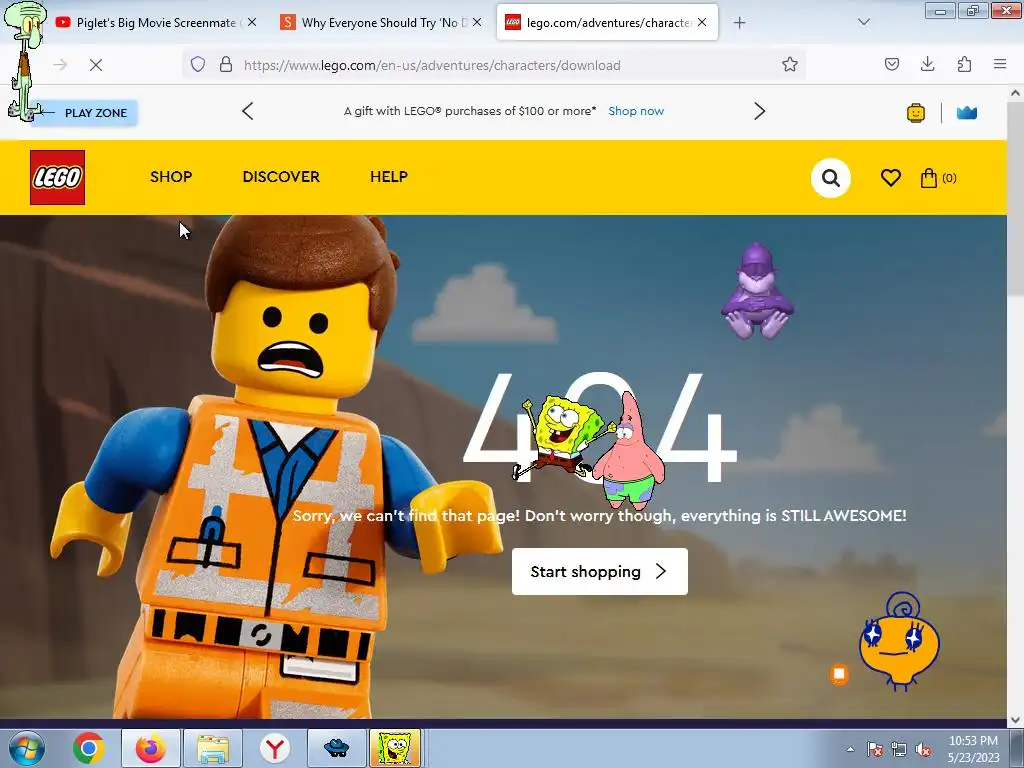1024x768 pixels.
Task: Click the SpongeBob and Patrick screenmate
Action: click(589, 449)
